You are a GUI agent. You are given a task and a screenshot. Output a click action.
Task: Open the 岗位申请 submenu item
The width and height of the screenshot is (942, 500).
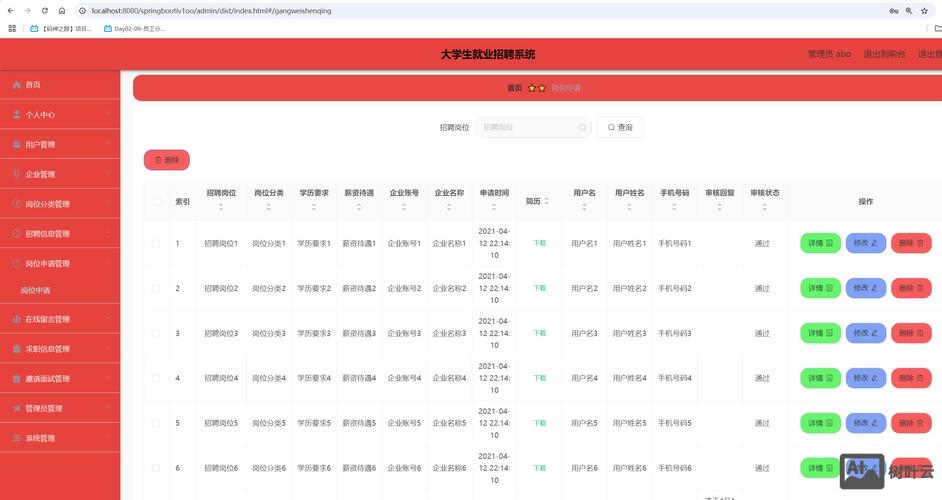click(x=36, y=291)
